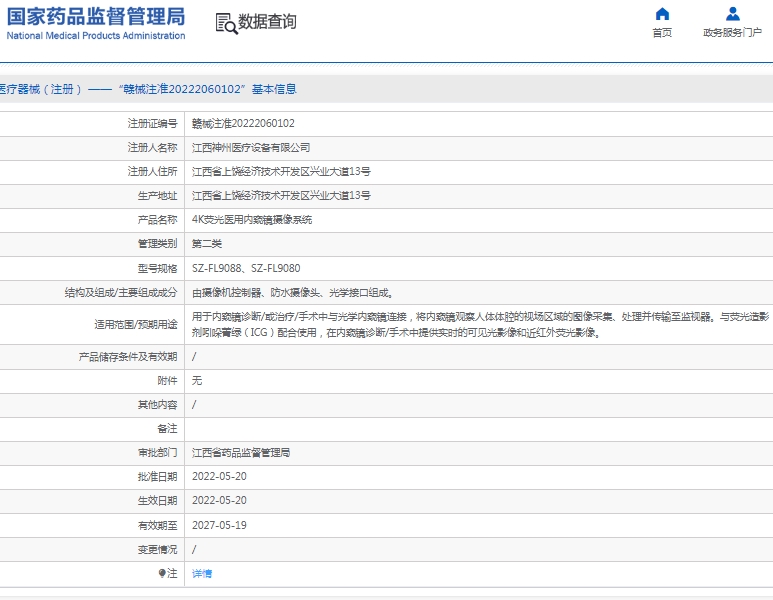Click the 备注 label
The height and width of the screenshot is (600, 773).
(167, 428)
